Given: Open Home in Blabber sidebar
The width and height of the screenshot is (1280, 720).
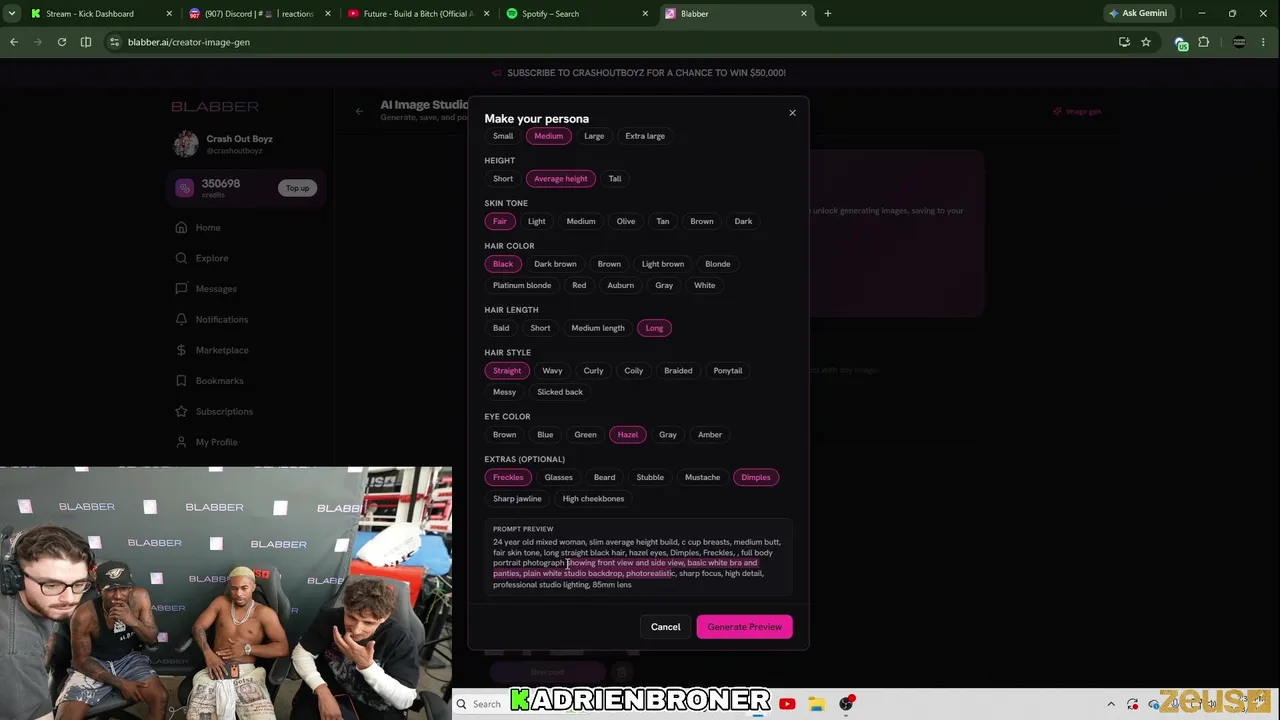Looking at the screenshot, I should point(208,228).
